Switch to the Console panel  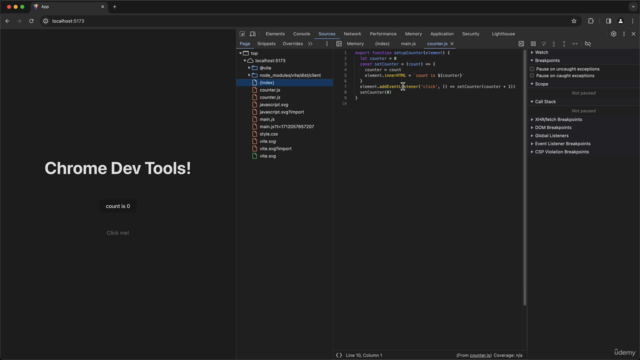[302, 34]
